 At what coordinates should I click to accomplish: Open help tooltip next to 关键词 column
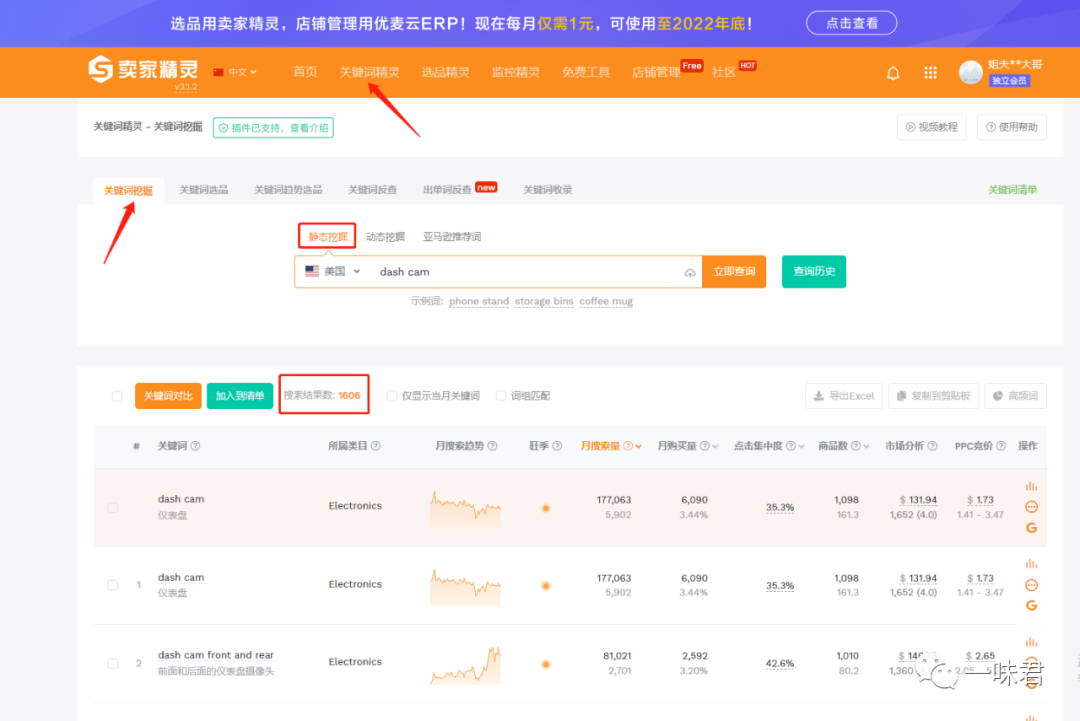click(x=196, y=446)
